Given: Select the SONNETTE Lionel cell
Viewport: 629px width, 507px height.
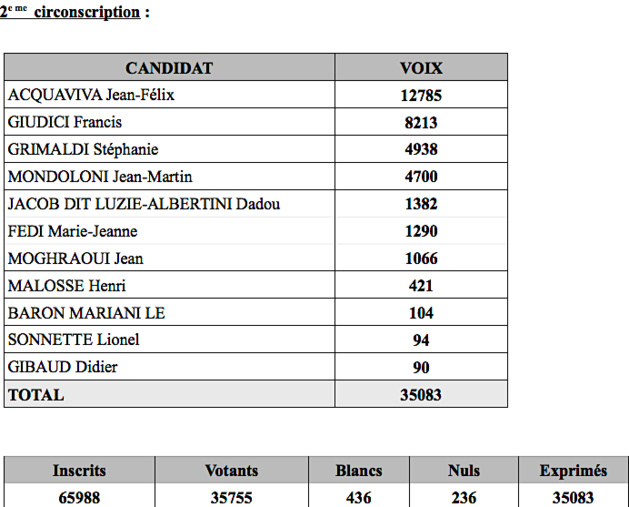Looking at the screenshot, I should tap(73, 340).
